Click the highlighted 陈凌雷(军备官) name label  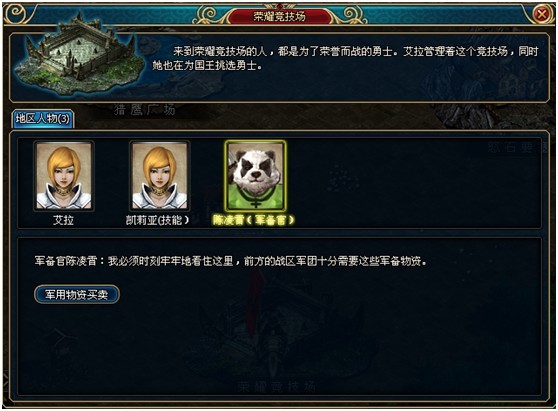(253, 220)
